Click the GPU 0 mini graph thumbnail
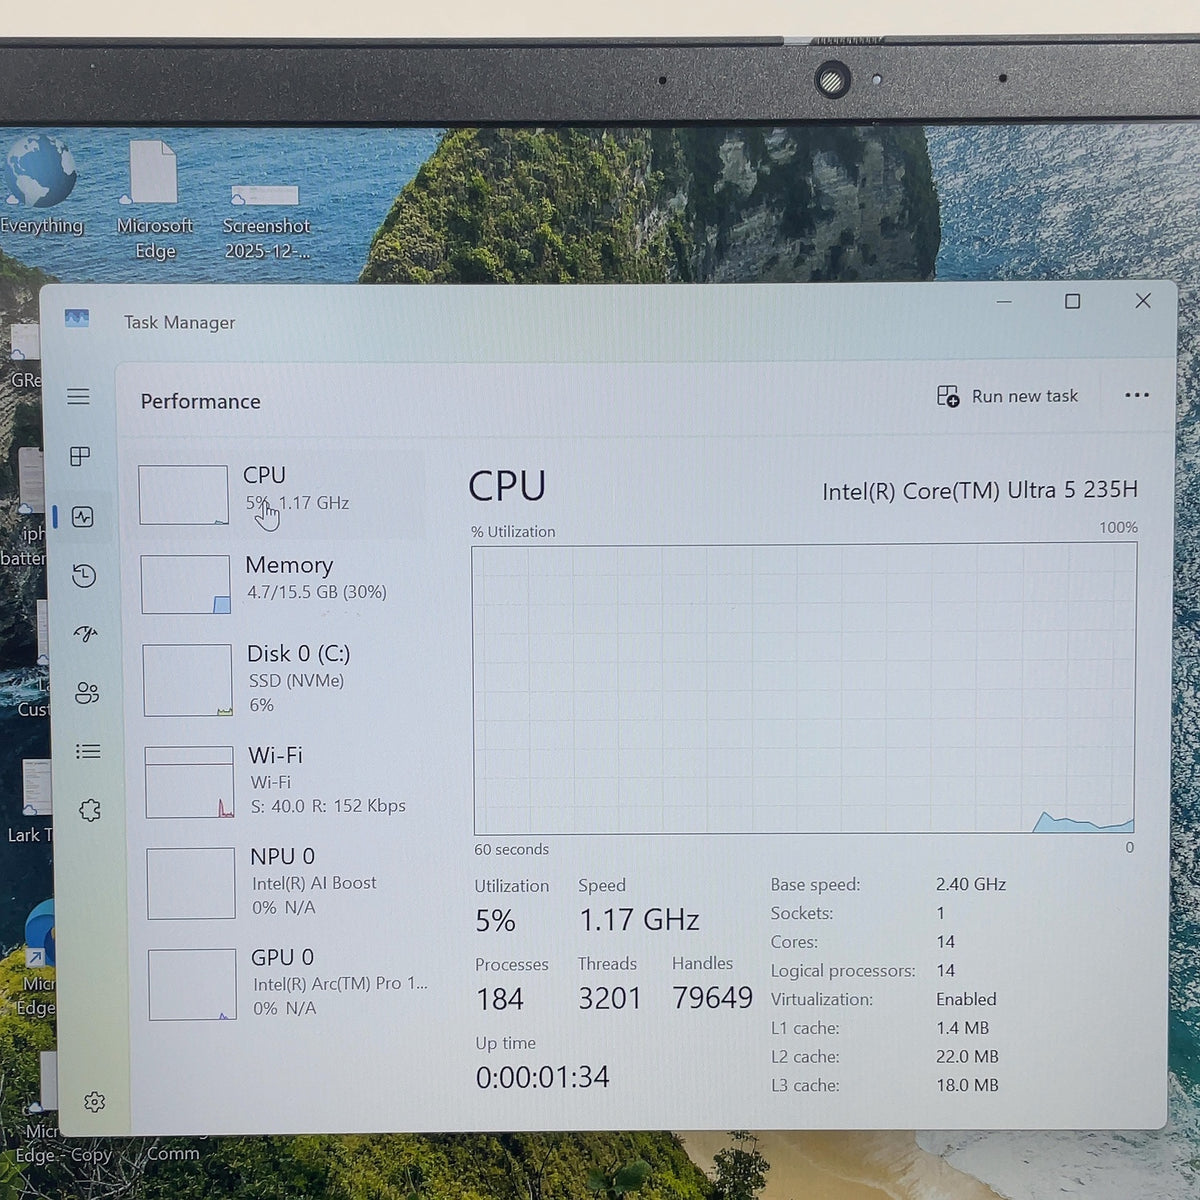 coord(193,984)
